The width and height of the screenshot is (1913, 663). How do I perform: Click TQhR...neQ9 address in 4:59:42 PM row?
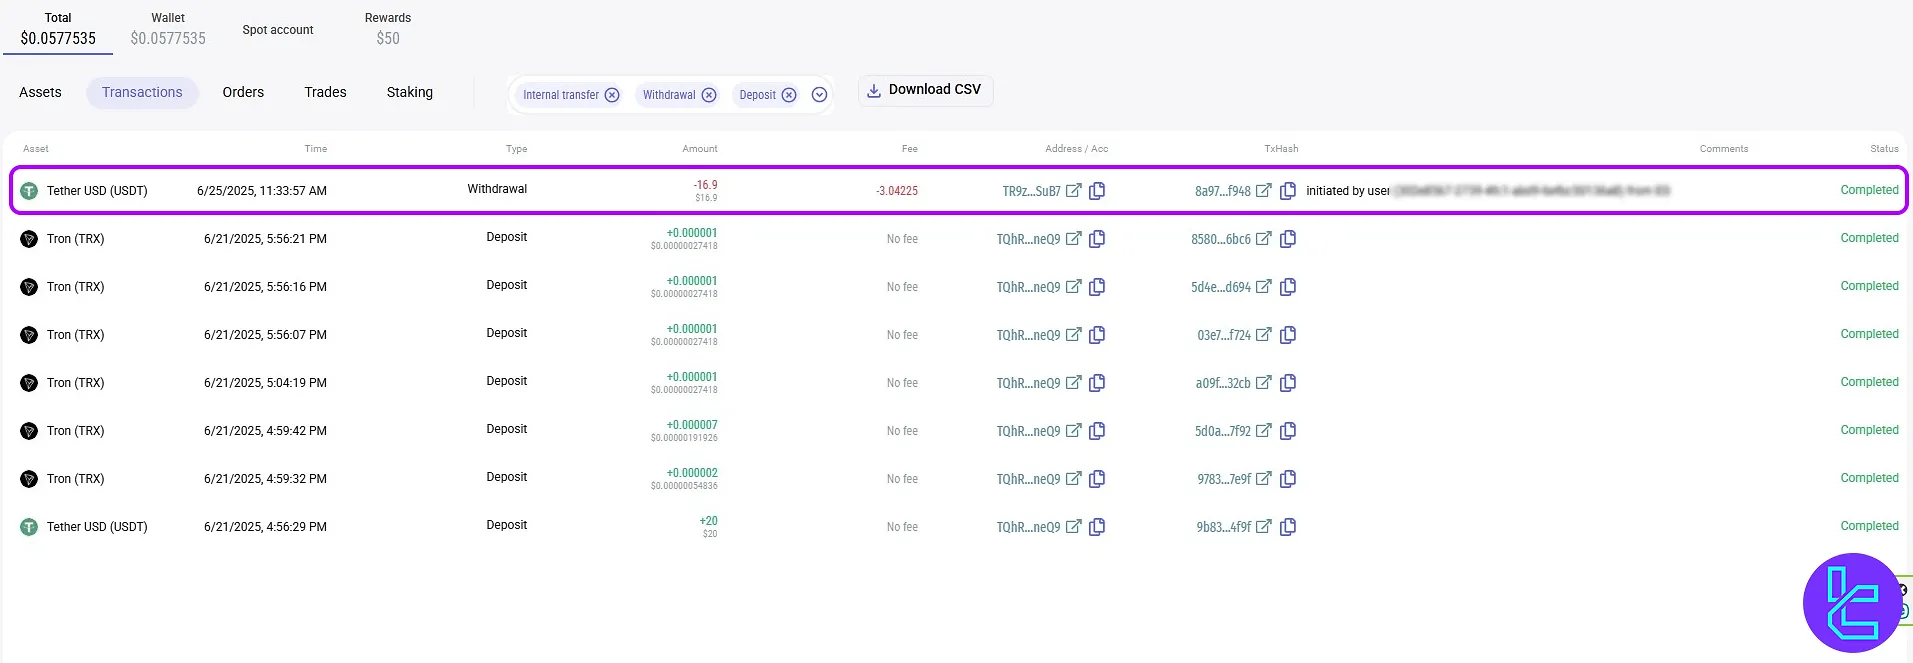(x=1028, y=431)
